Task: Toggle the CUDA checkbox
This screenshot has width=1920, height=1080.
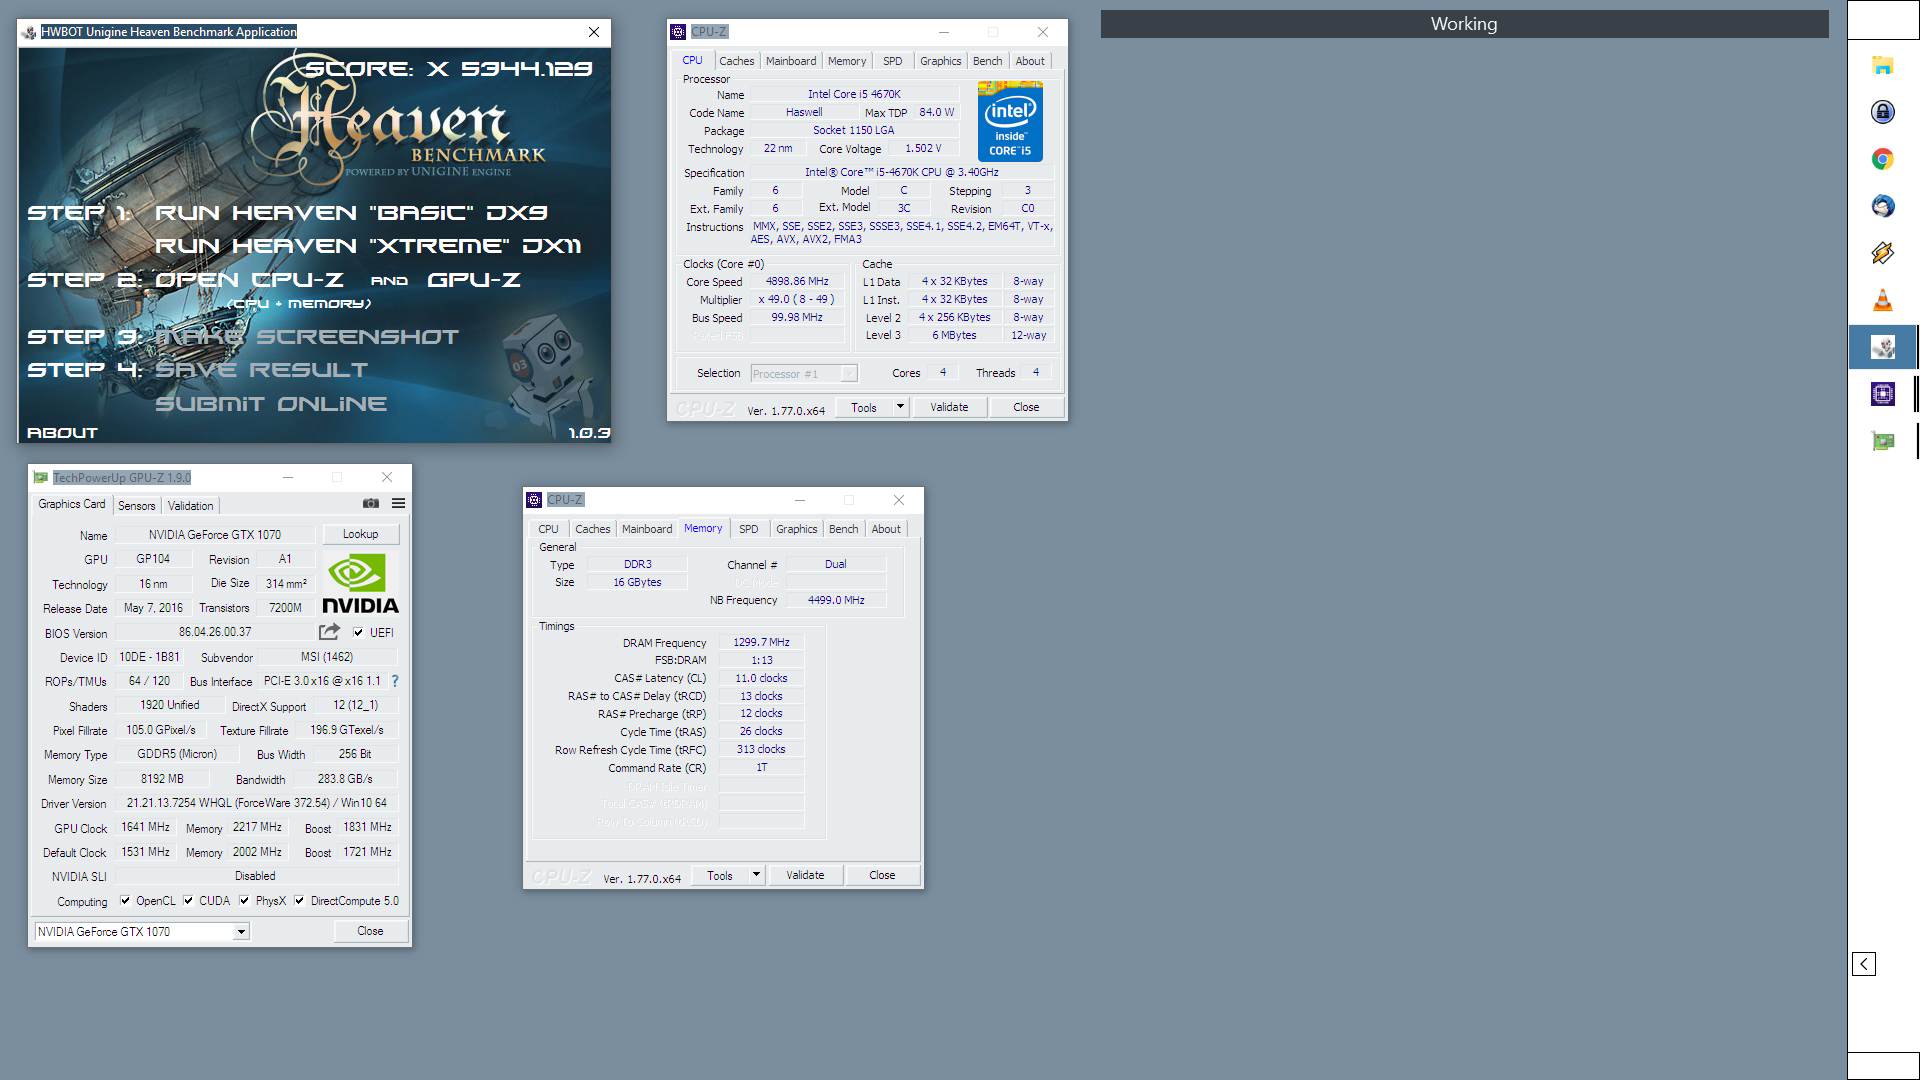Action: pyautogui.click(x=188, y=901)
